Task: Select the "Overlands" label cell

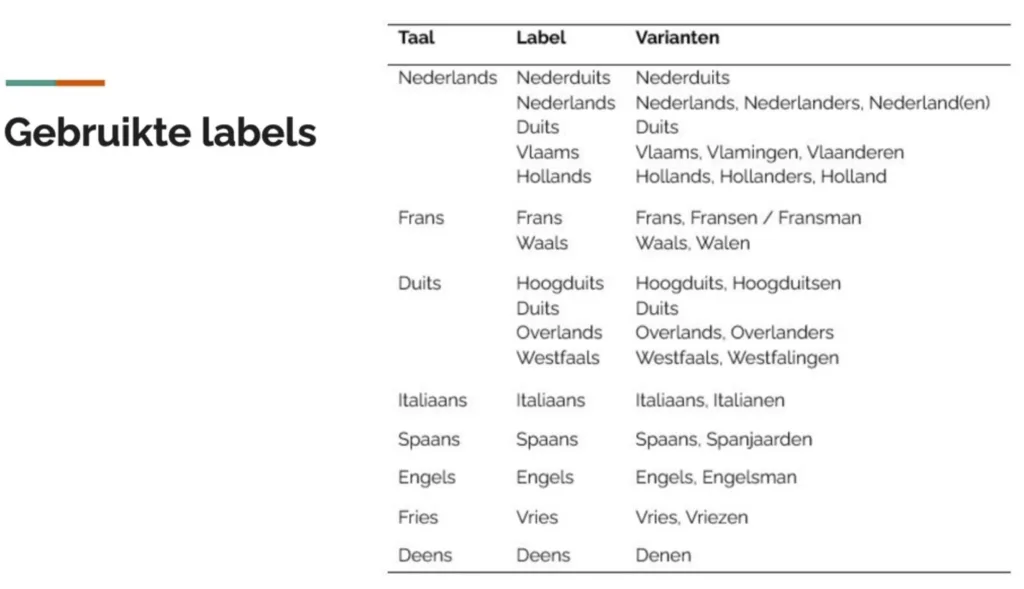Action: point(559,333)
